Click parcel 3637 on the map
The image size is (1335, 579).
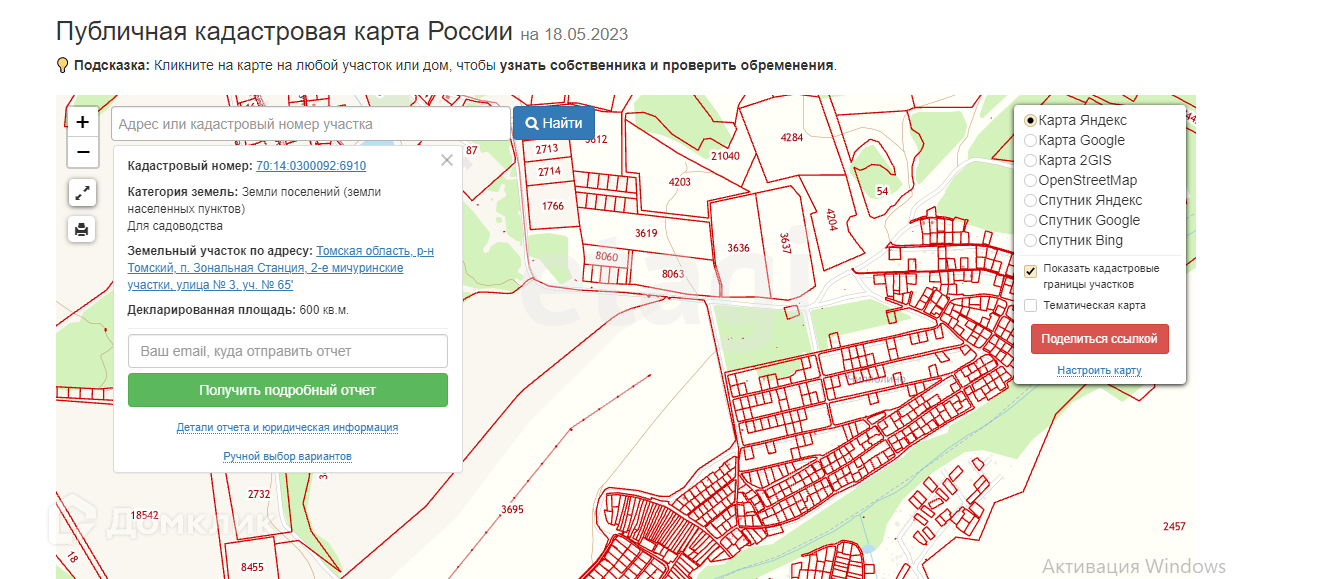pyautogui.click(x=785, y=244)
